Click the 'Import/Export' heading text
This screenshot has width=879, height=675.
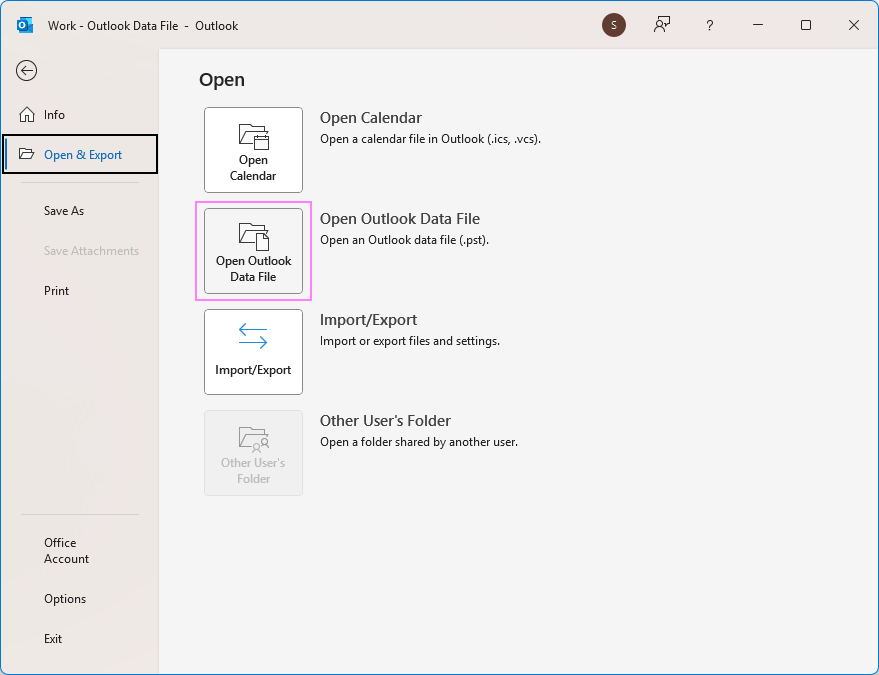click(368, 320)
